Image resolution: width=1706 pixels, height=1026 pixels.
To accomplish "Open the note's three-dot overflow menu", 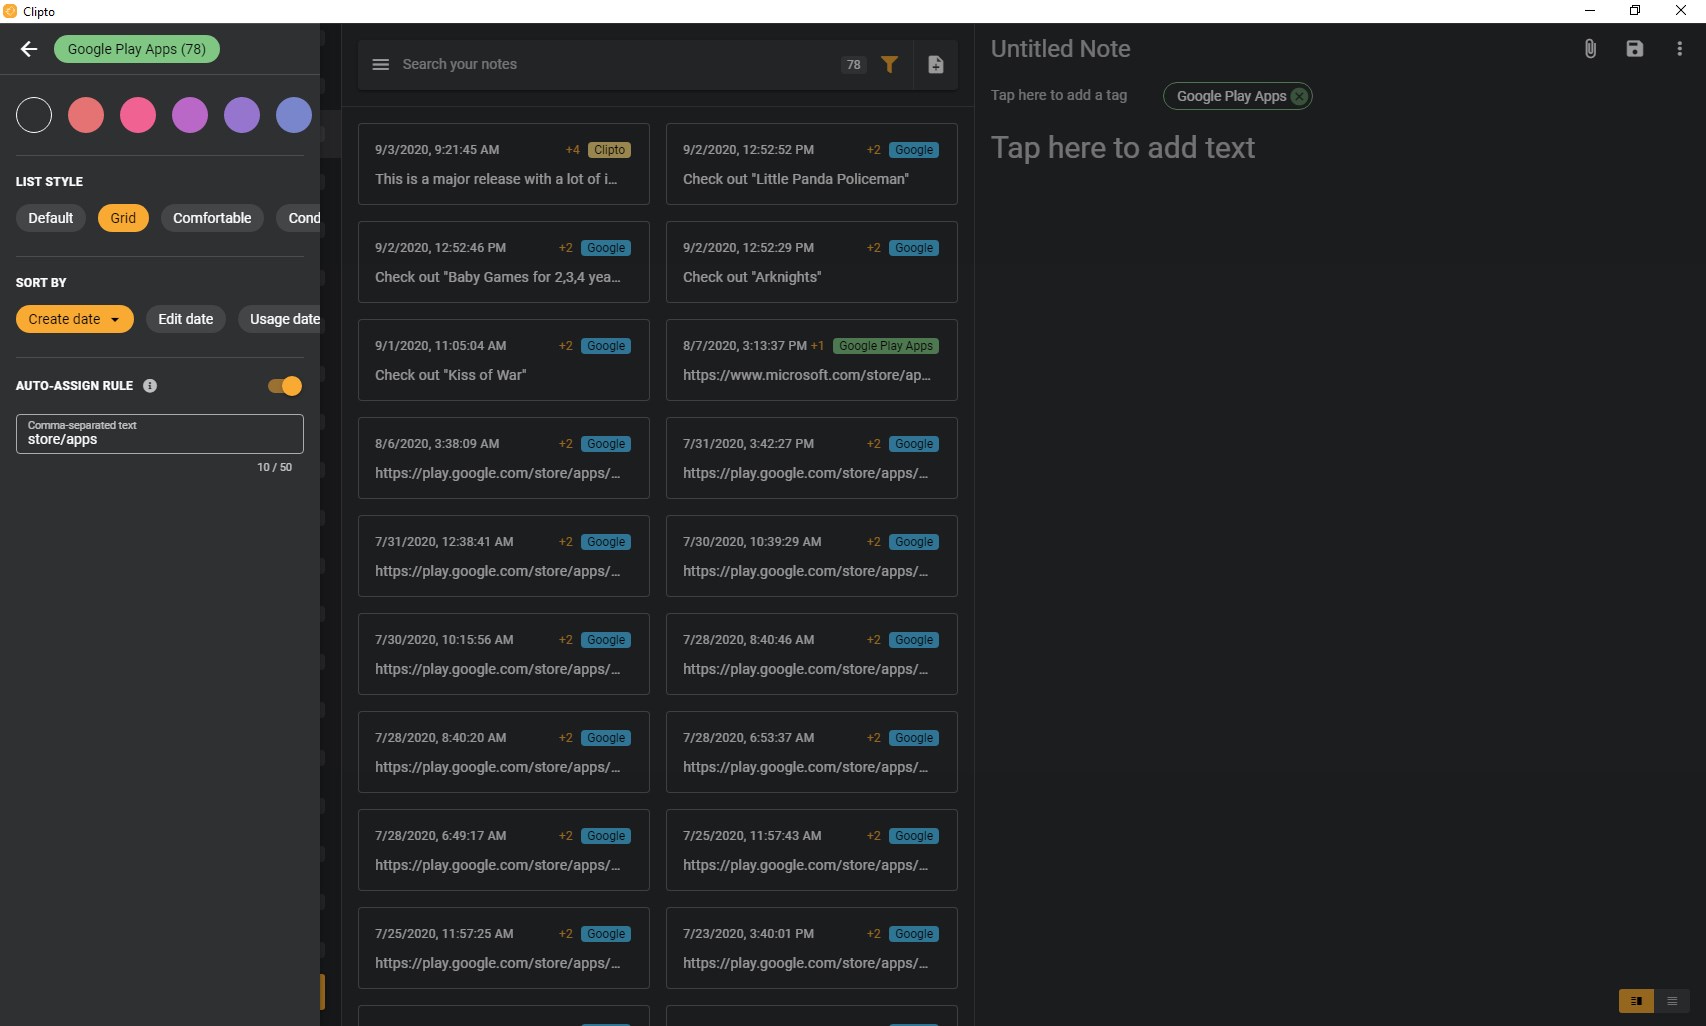I will coord(1679,49).
